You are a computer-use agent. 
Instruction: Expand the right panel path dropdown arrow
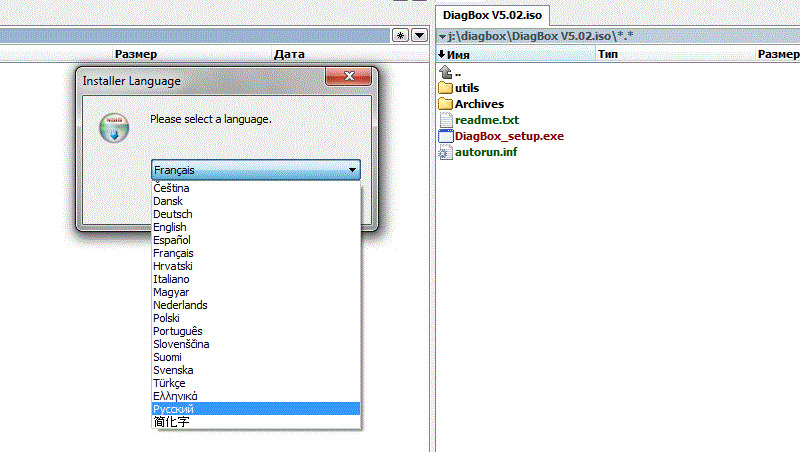pyautogui.click(x=443, y=36)
